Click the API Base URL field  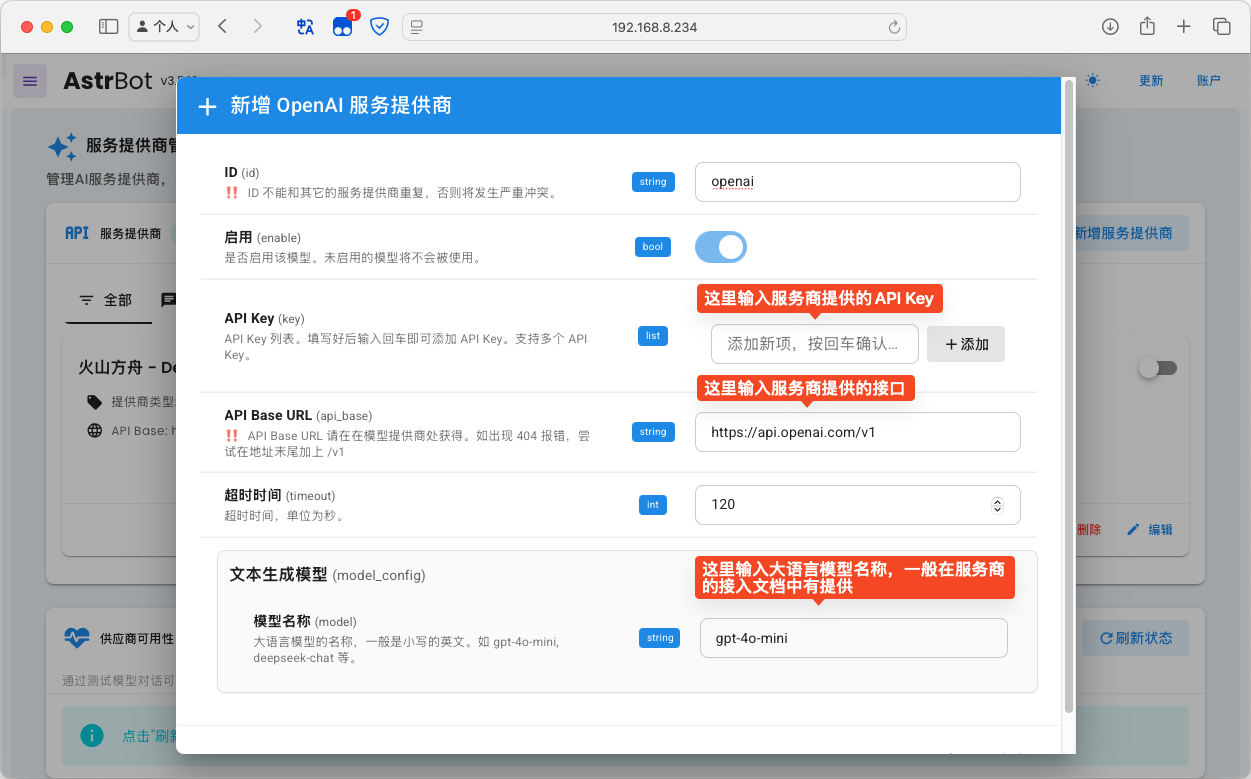point(857,432)
